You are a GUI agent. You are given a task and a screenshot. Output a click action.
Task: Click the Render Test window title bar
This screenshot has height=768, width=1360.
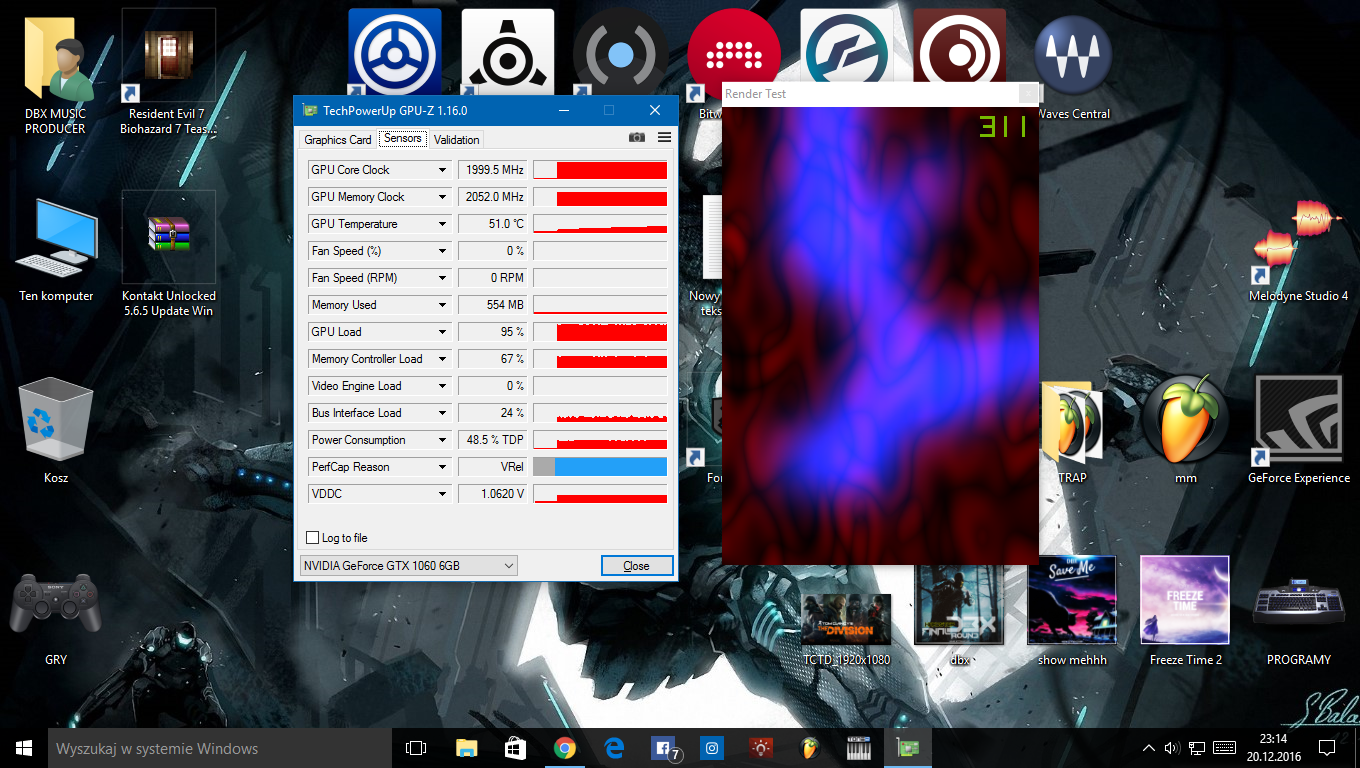pos(880,94)
